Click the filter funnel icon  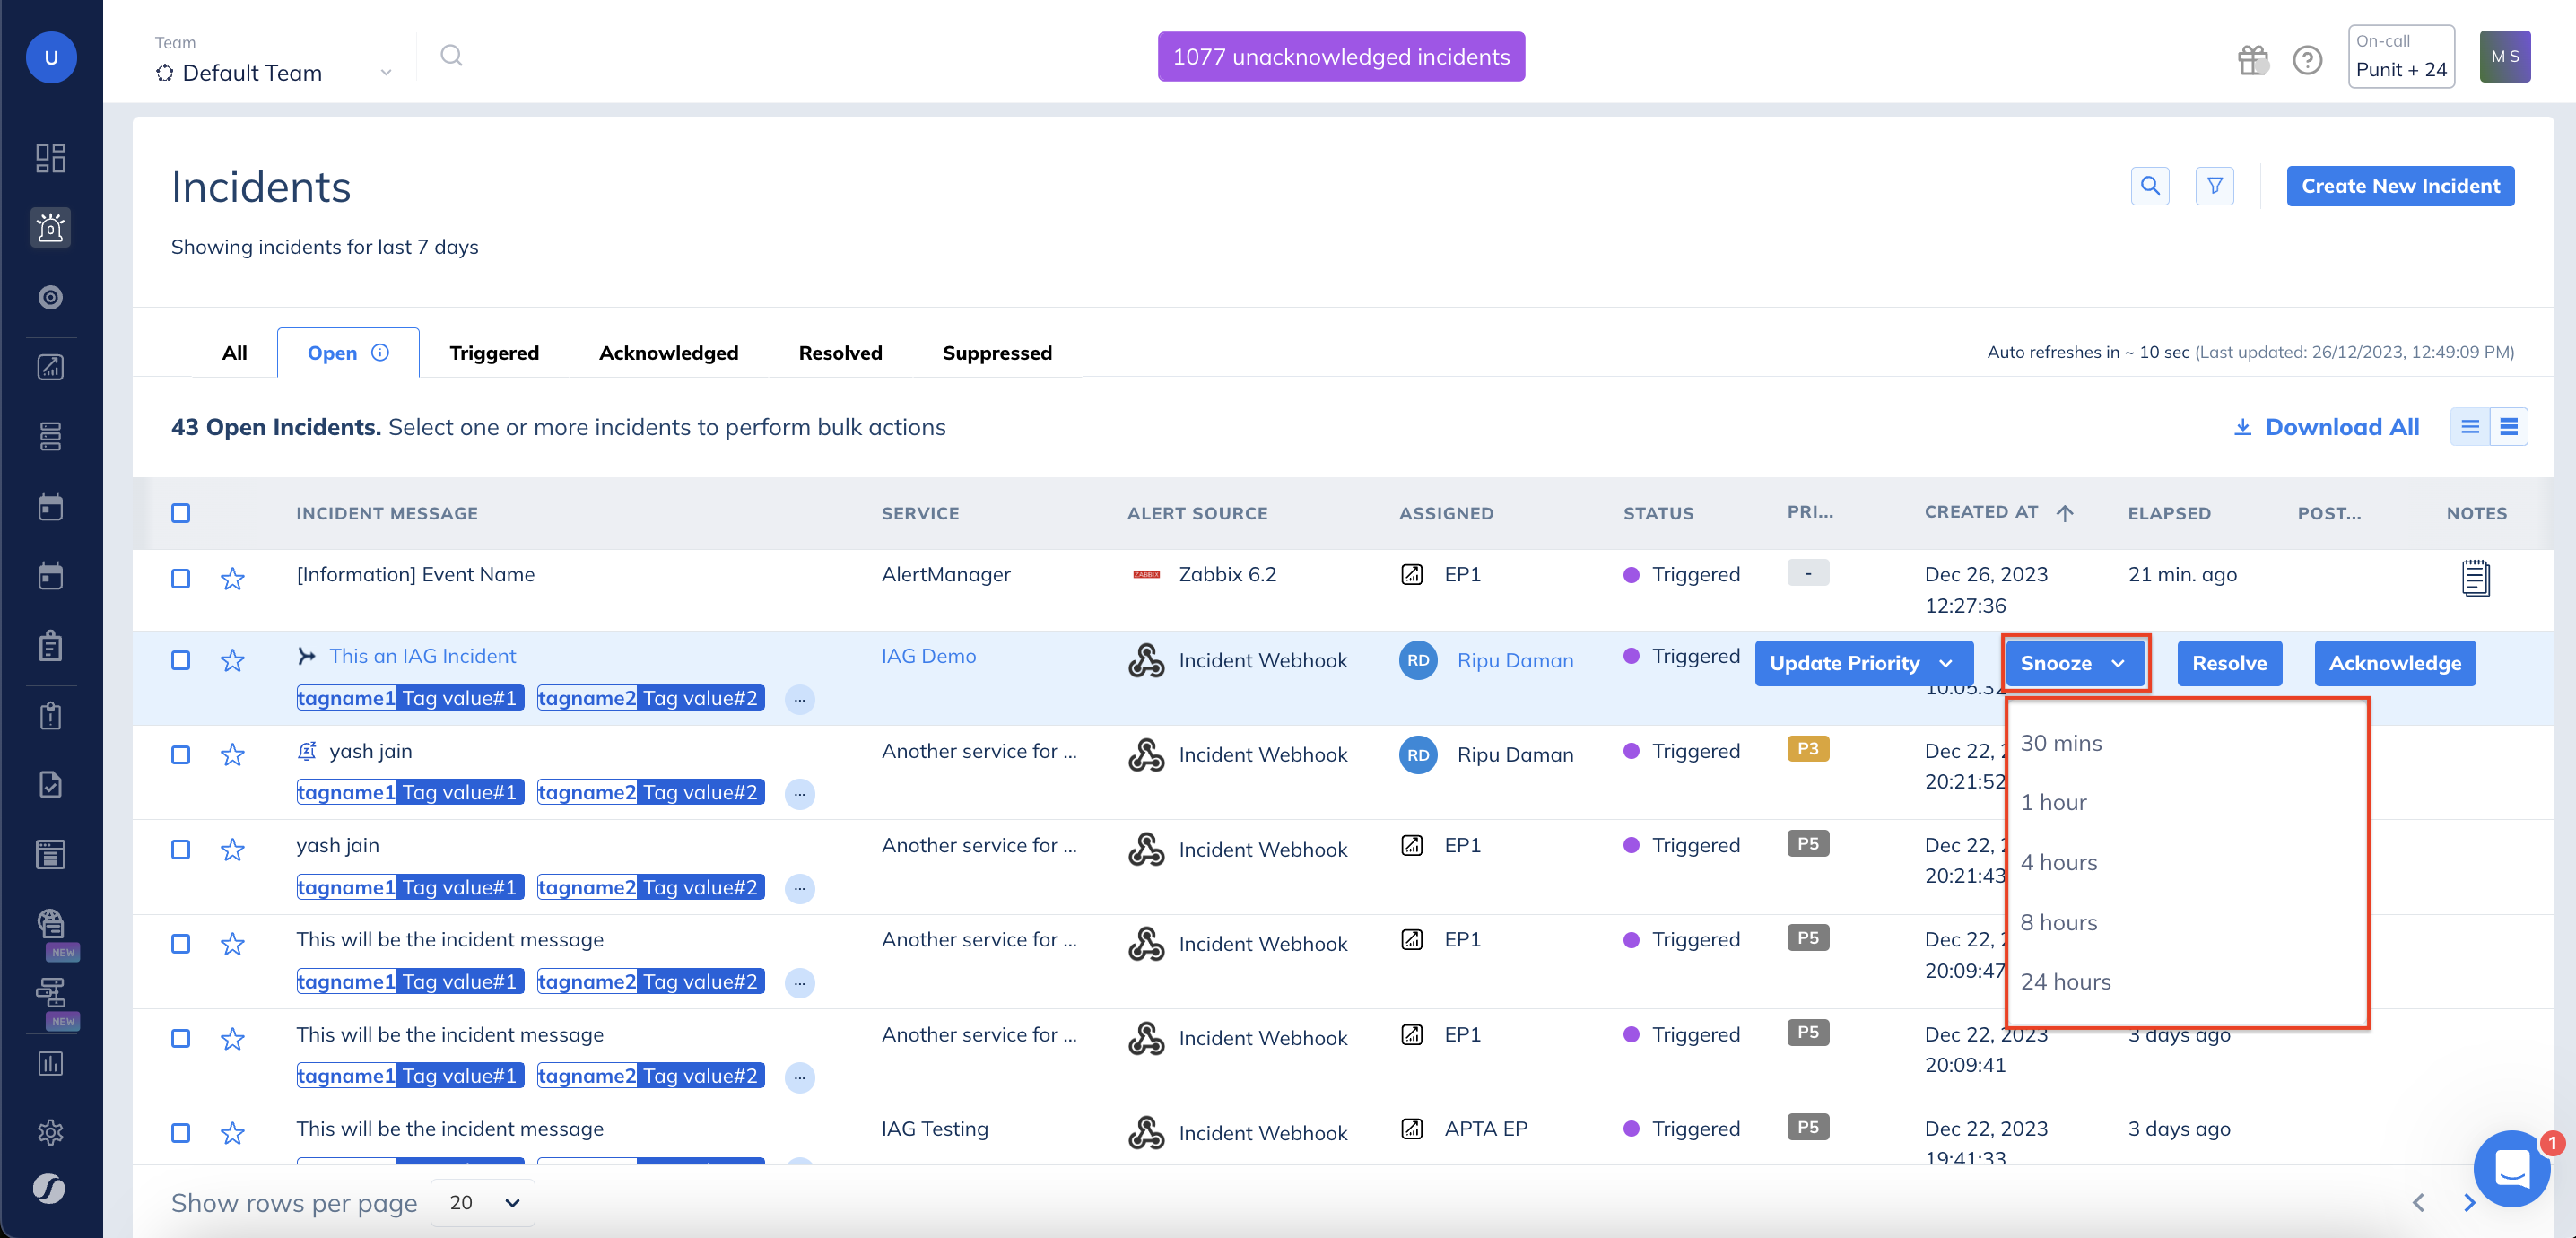click(x=2214, y=186)
